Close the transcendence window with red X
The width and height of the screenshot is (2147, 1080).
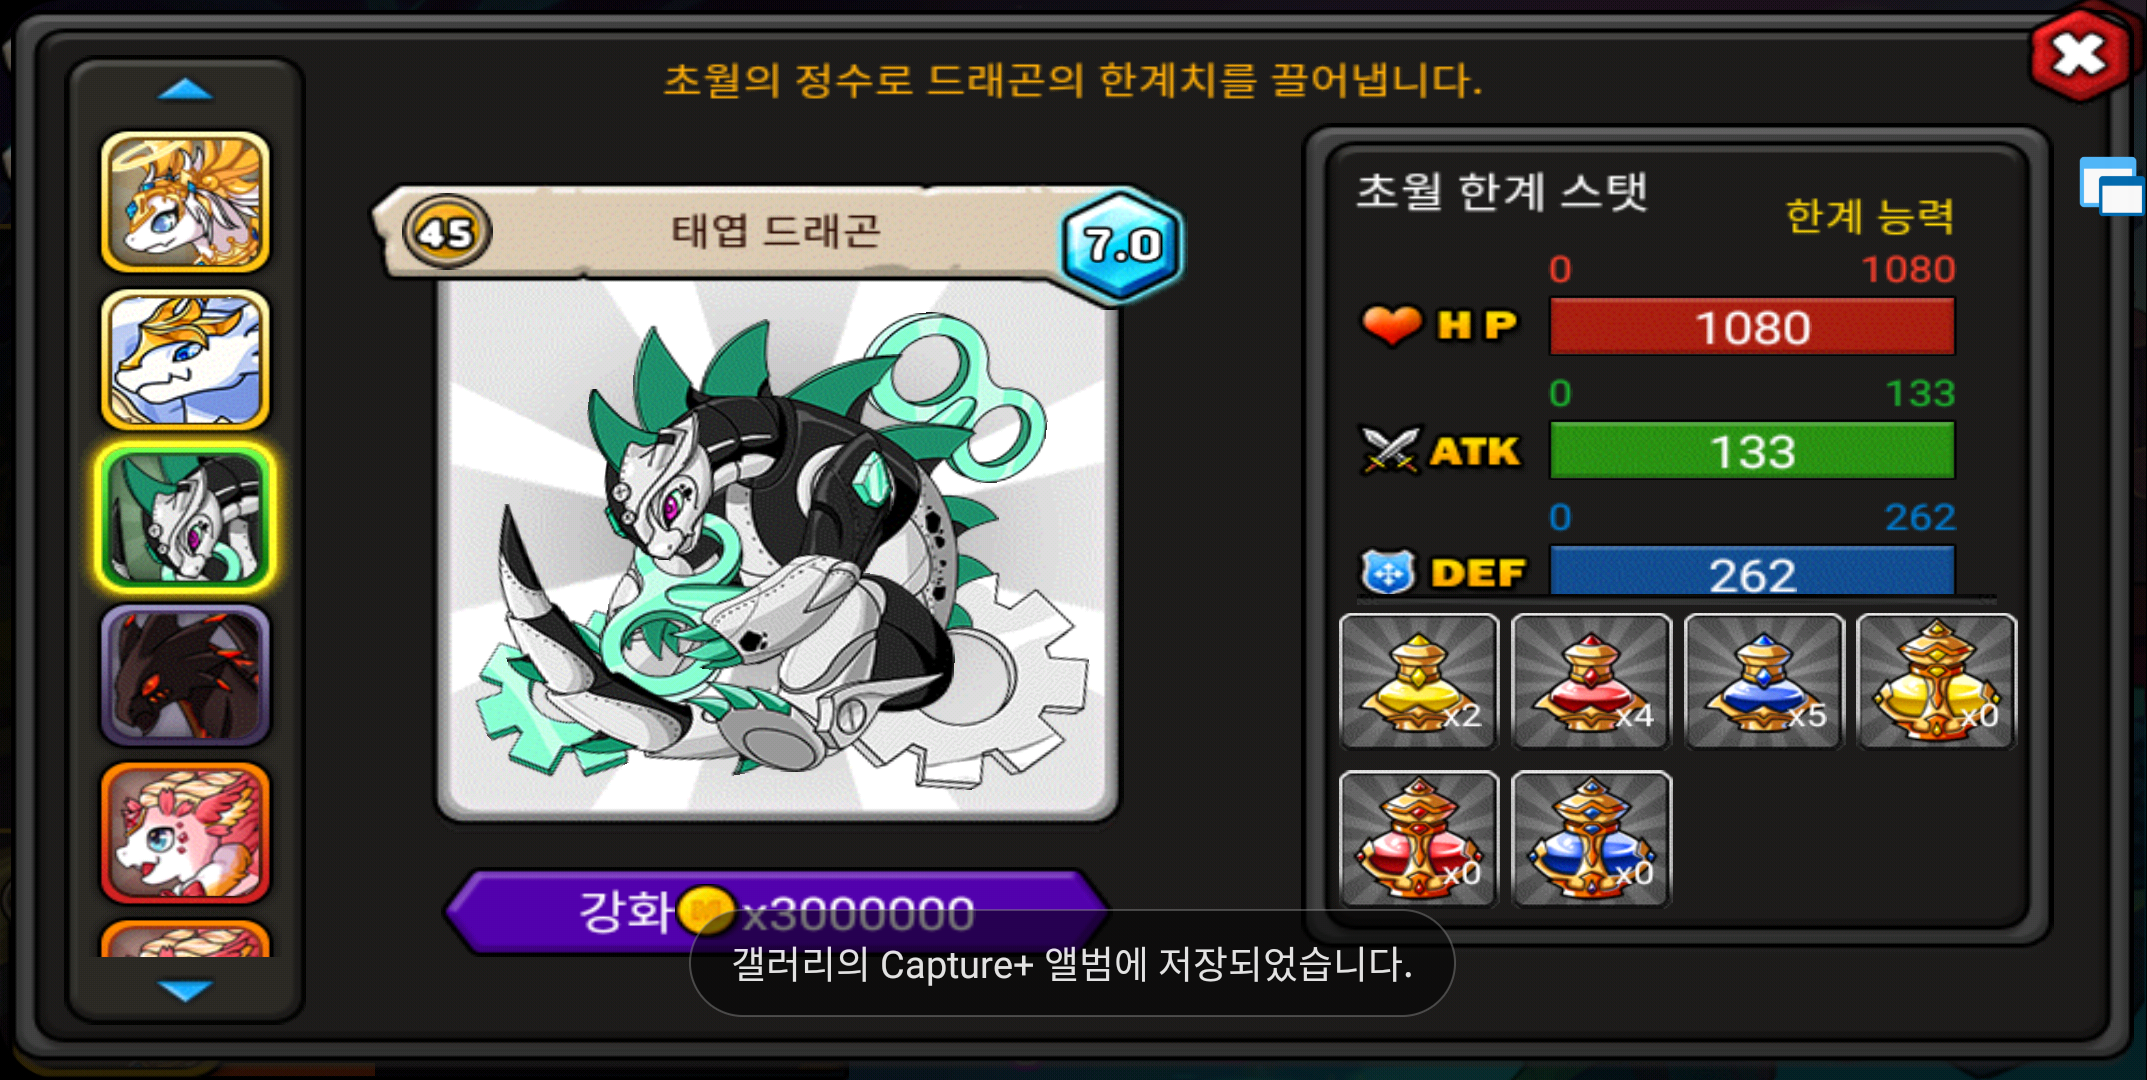[2080, 55]
